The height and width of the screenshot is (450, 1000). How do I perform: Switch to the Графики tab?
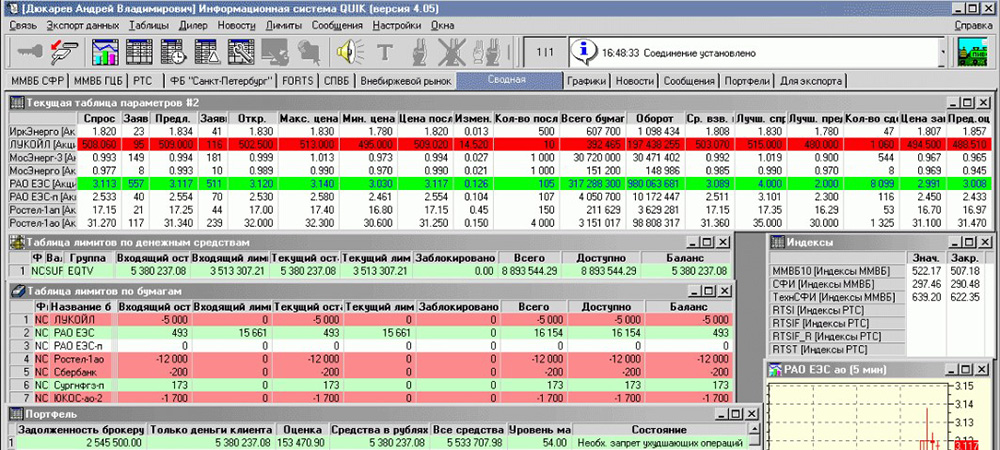[x=586, y=81]
